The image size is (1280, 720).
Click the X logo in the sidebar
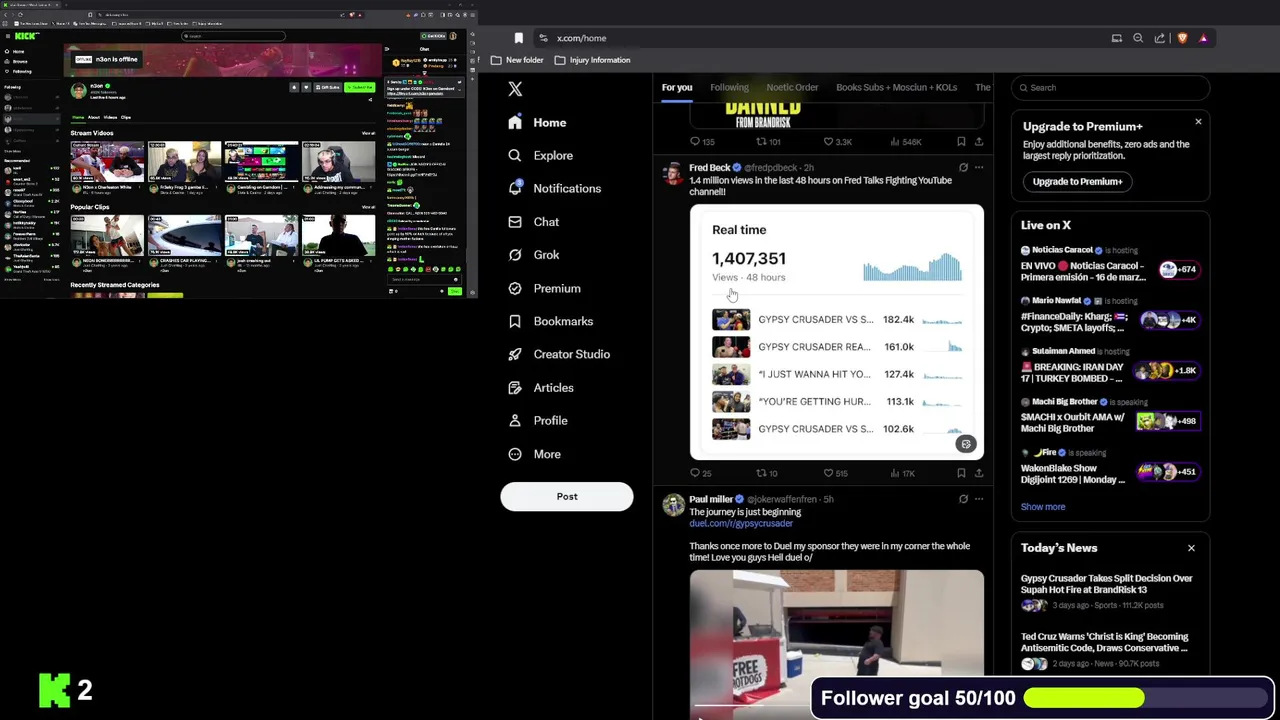tap(515, 89)
